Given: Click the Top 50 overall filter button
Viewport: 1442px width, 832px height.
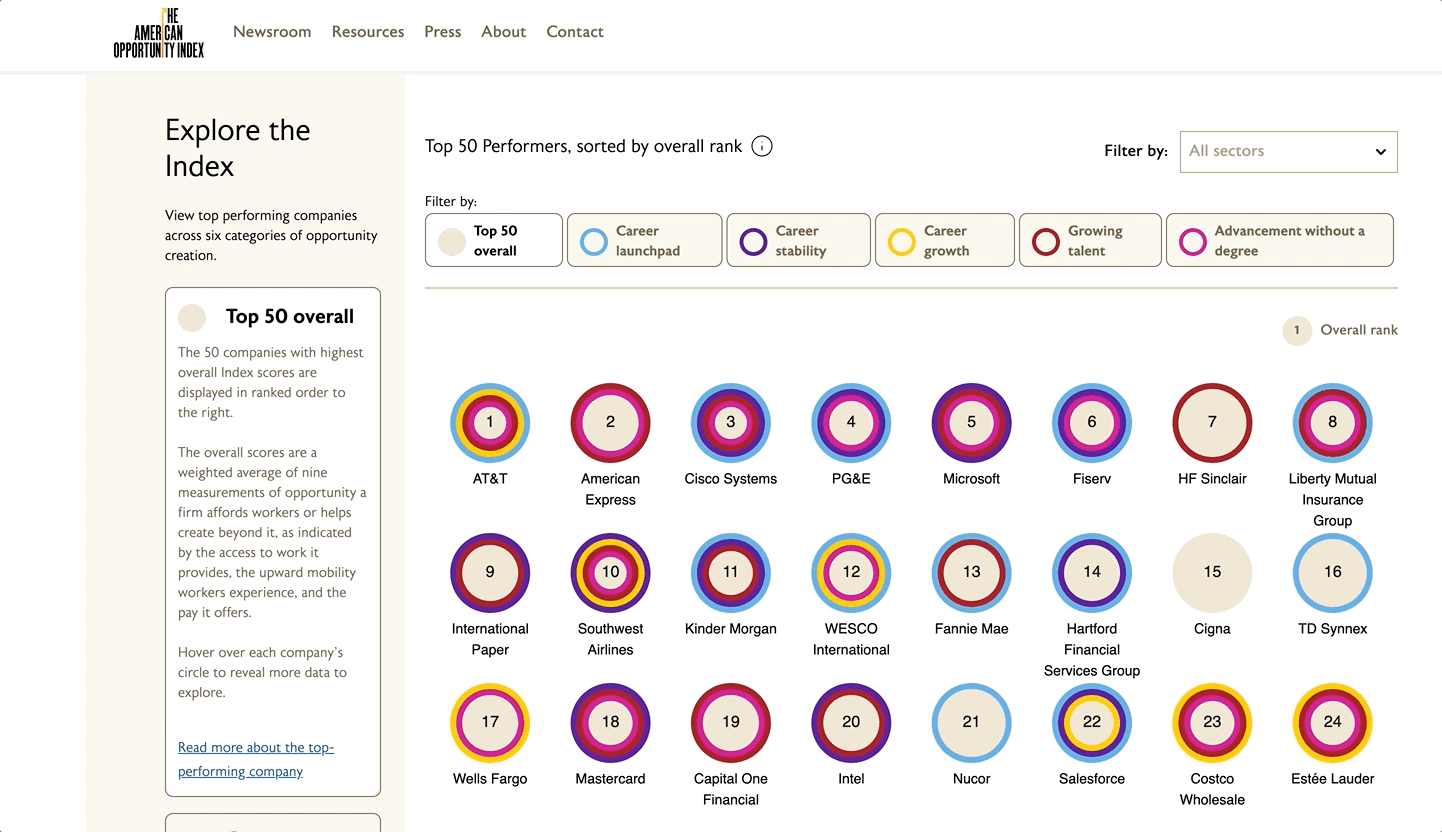Looking at the screenshot, I should point(494,241).
